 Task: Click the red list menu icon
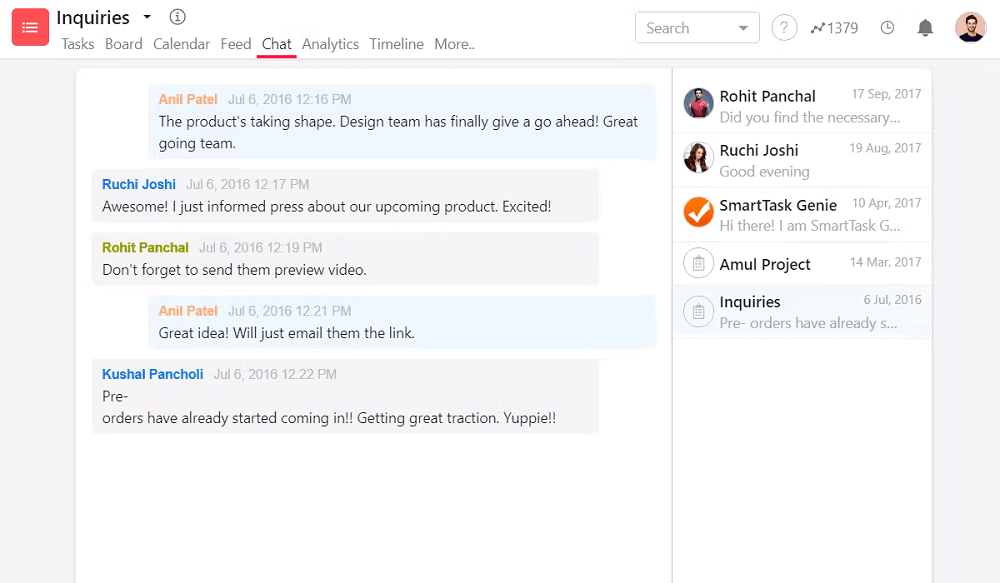(x=30, y=27)
